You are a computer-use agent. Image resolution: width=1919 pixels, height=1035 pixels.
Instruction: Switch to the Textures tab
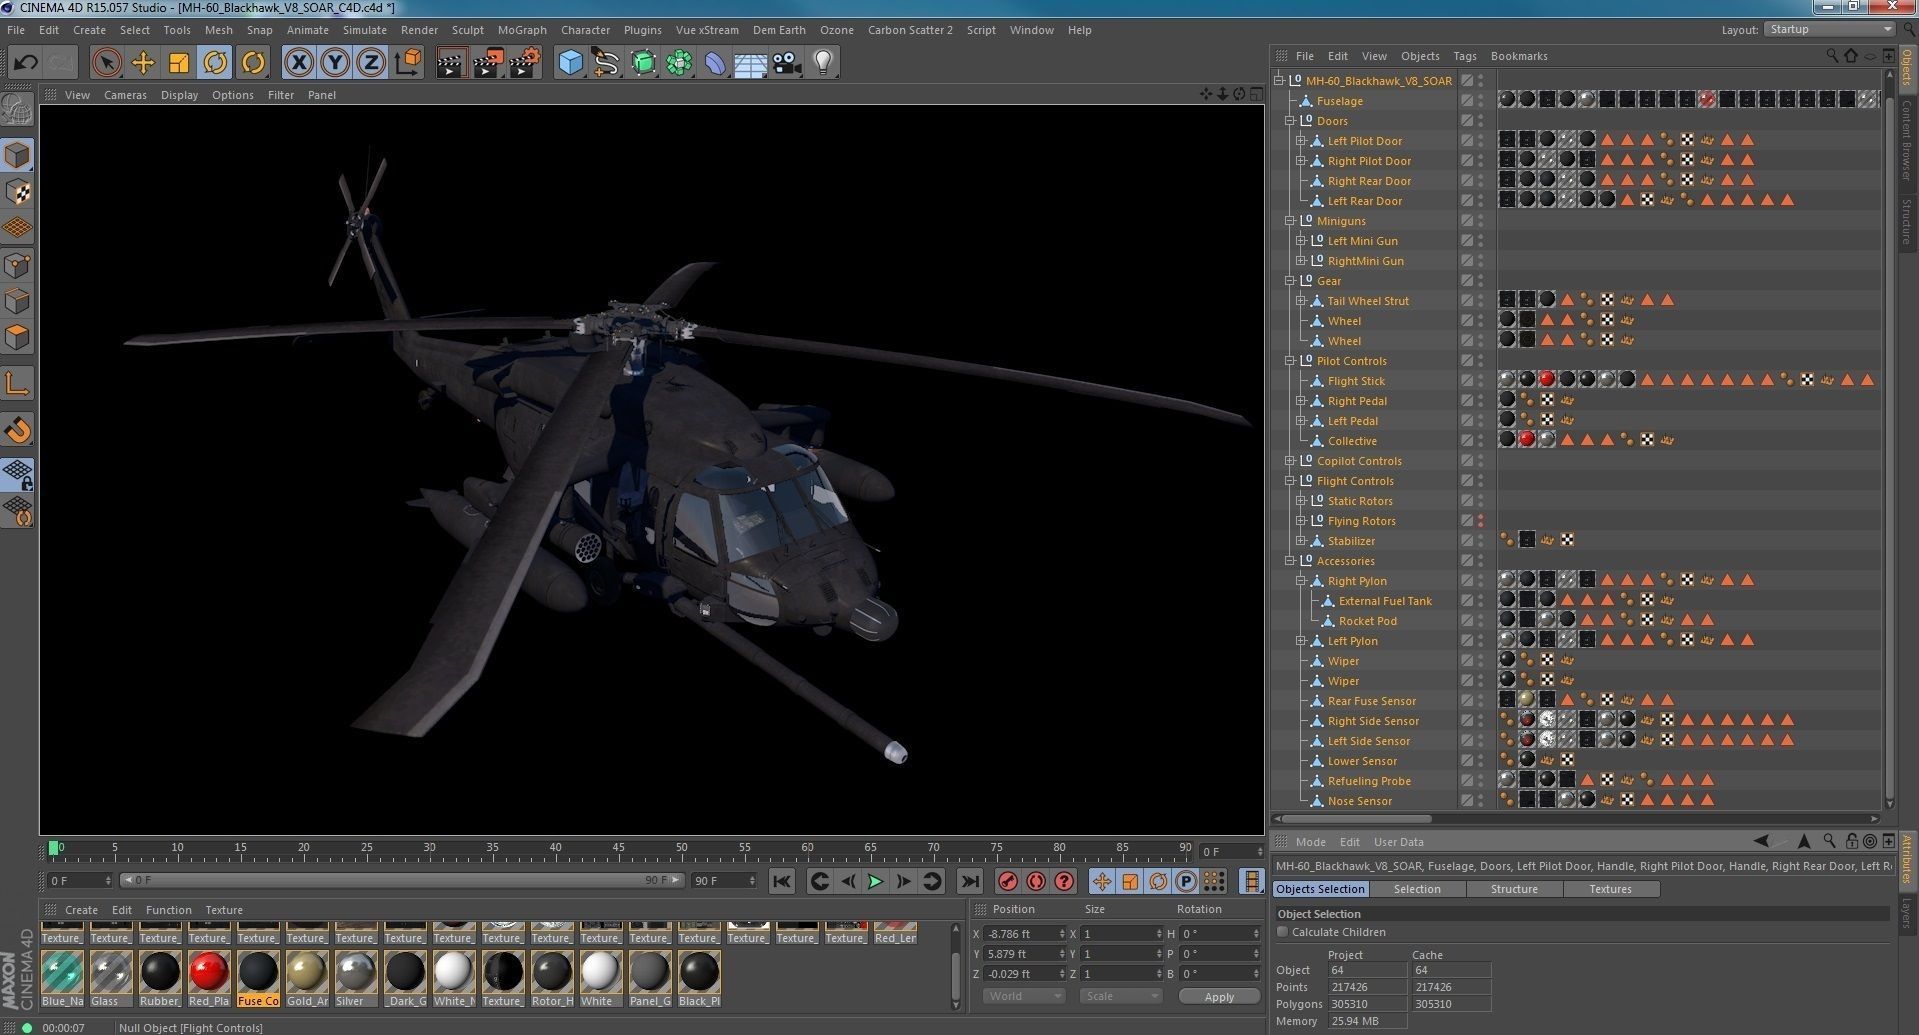pos(1610,888)
